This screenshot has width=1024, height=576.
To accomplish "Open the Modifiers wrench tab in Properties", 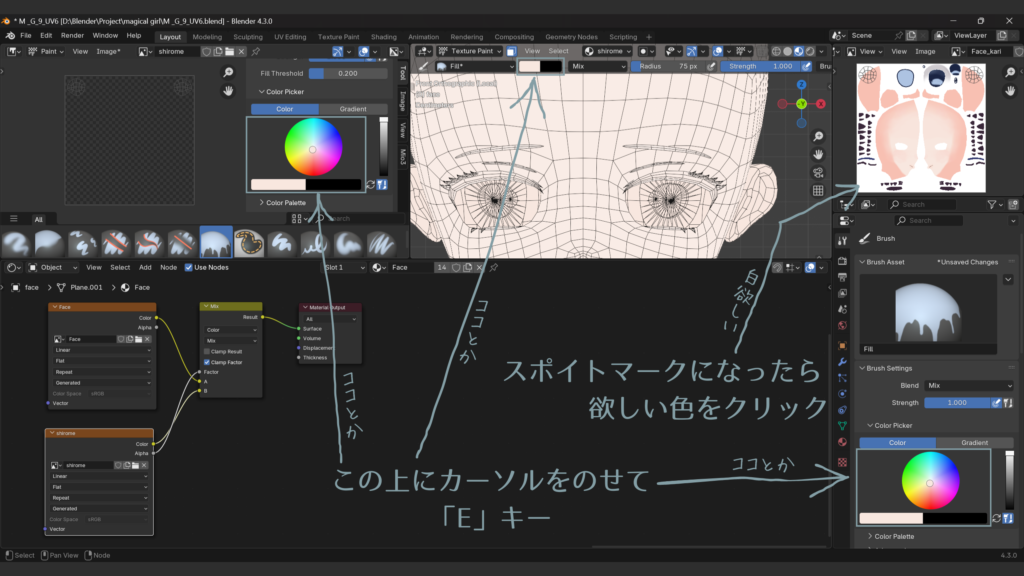I will point(842,361).
